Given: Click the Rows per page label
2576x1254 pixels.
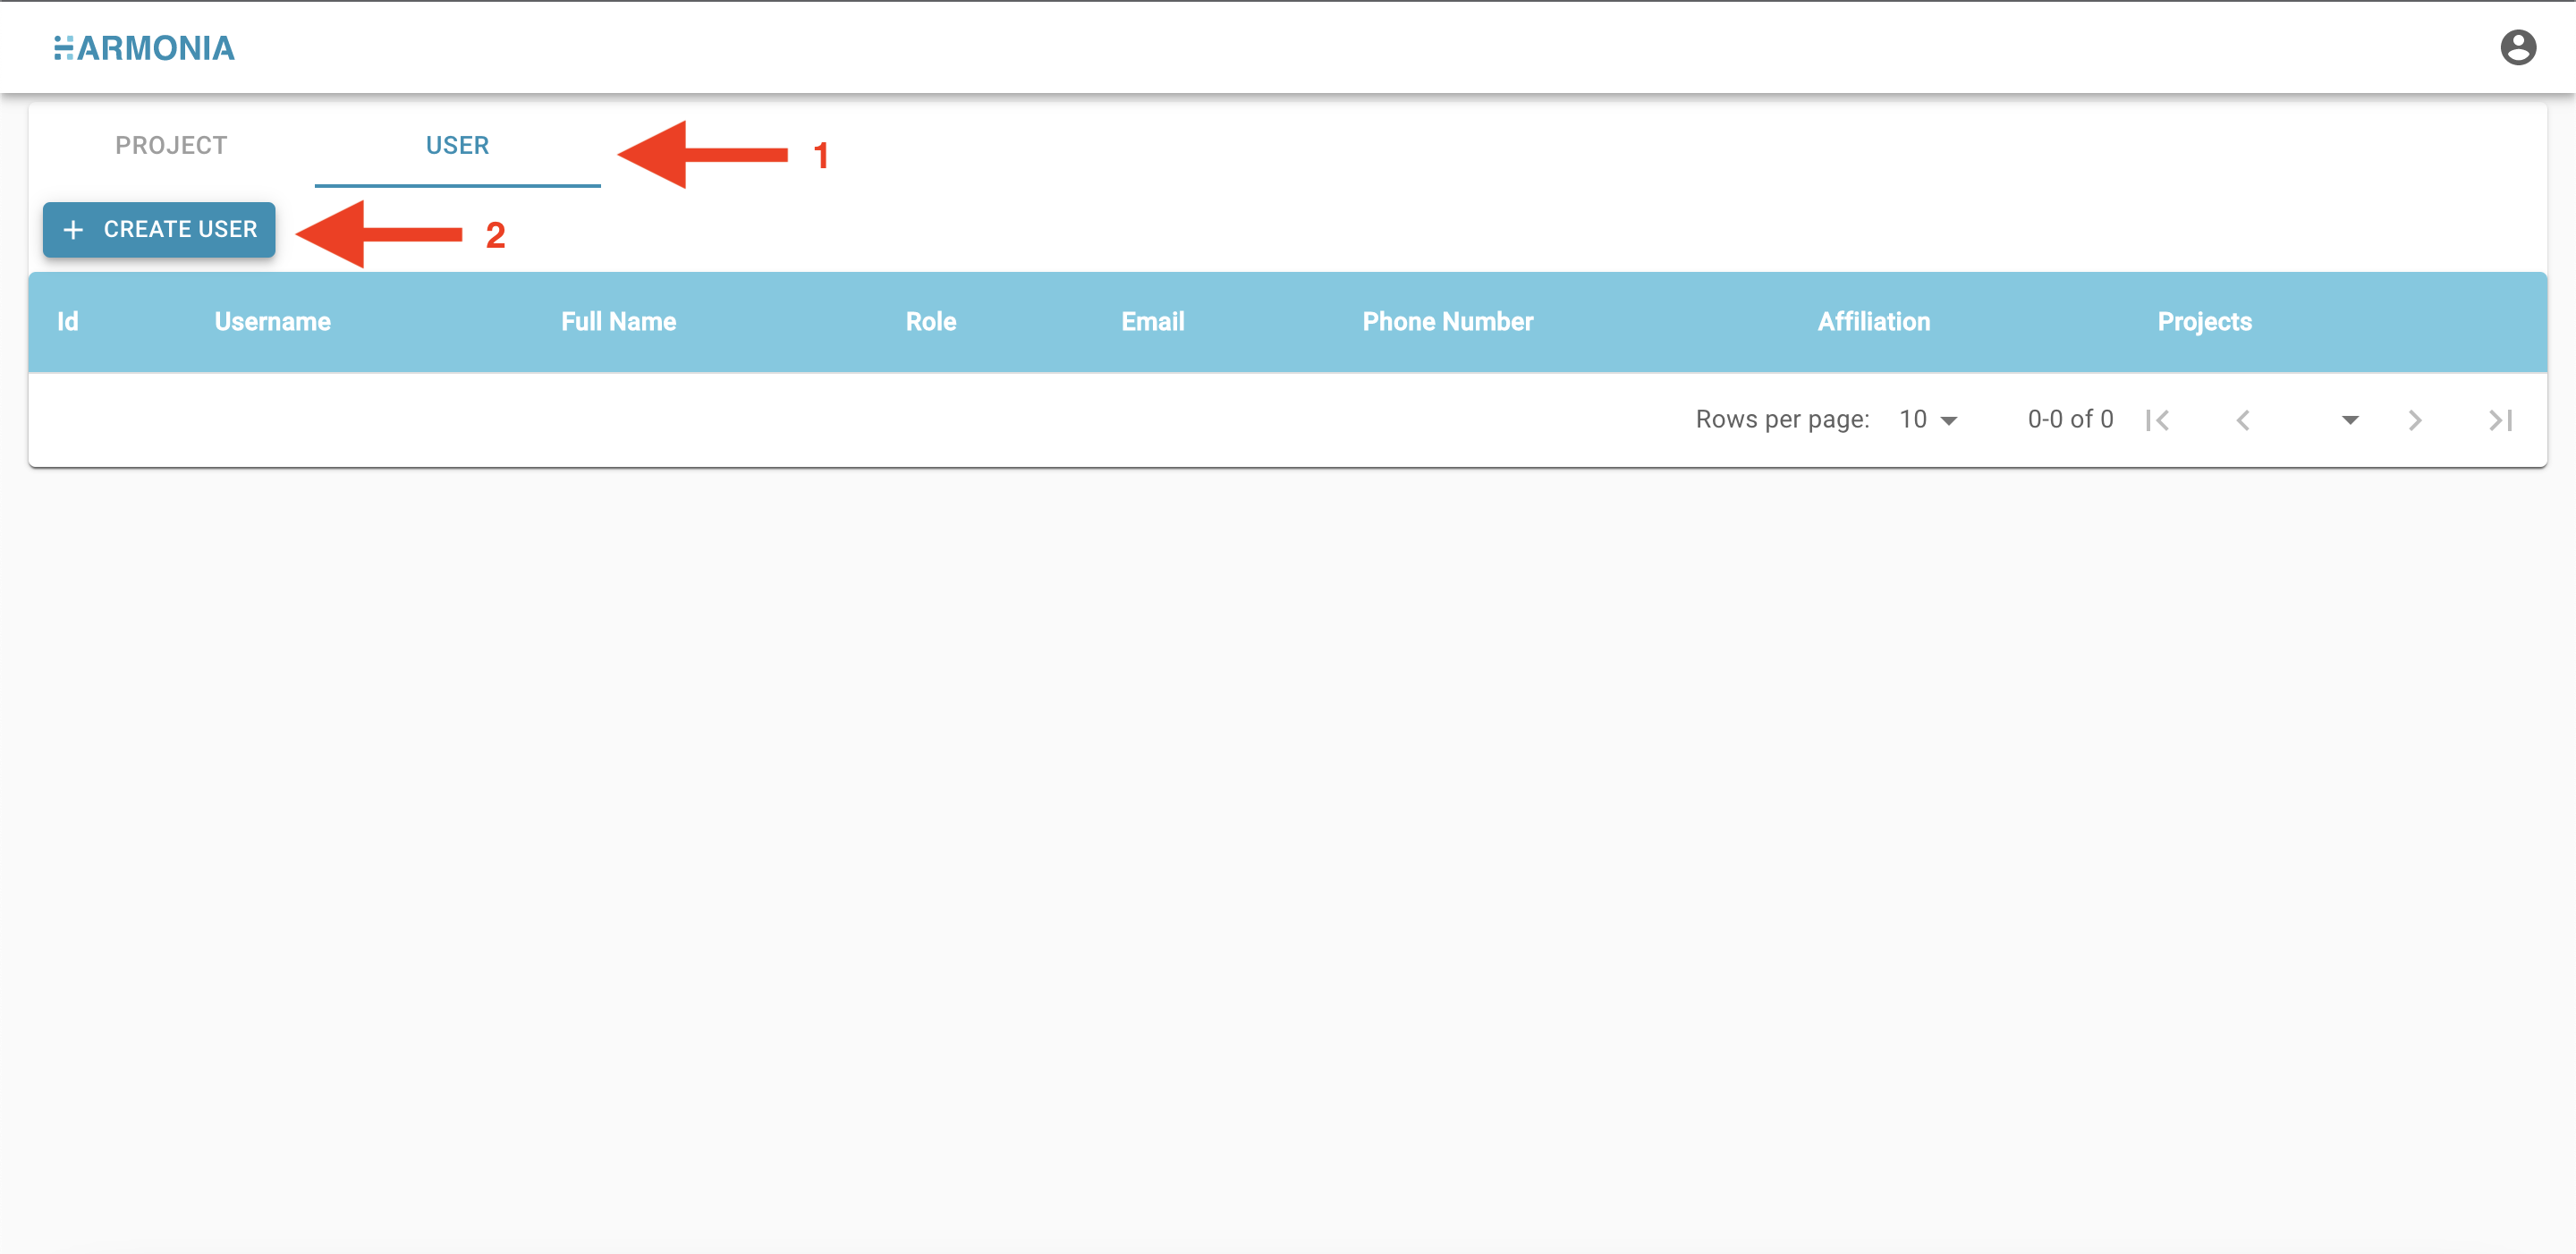Looking at the screenshot, I should 1782,419.
